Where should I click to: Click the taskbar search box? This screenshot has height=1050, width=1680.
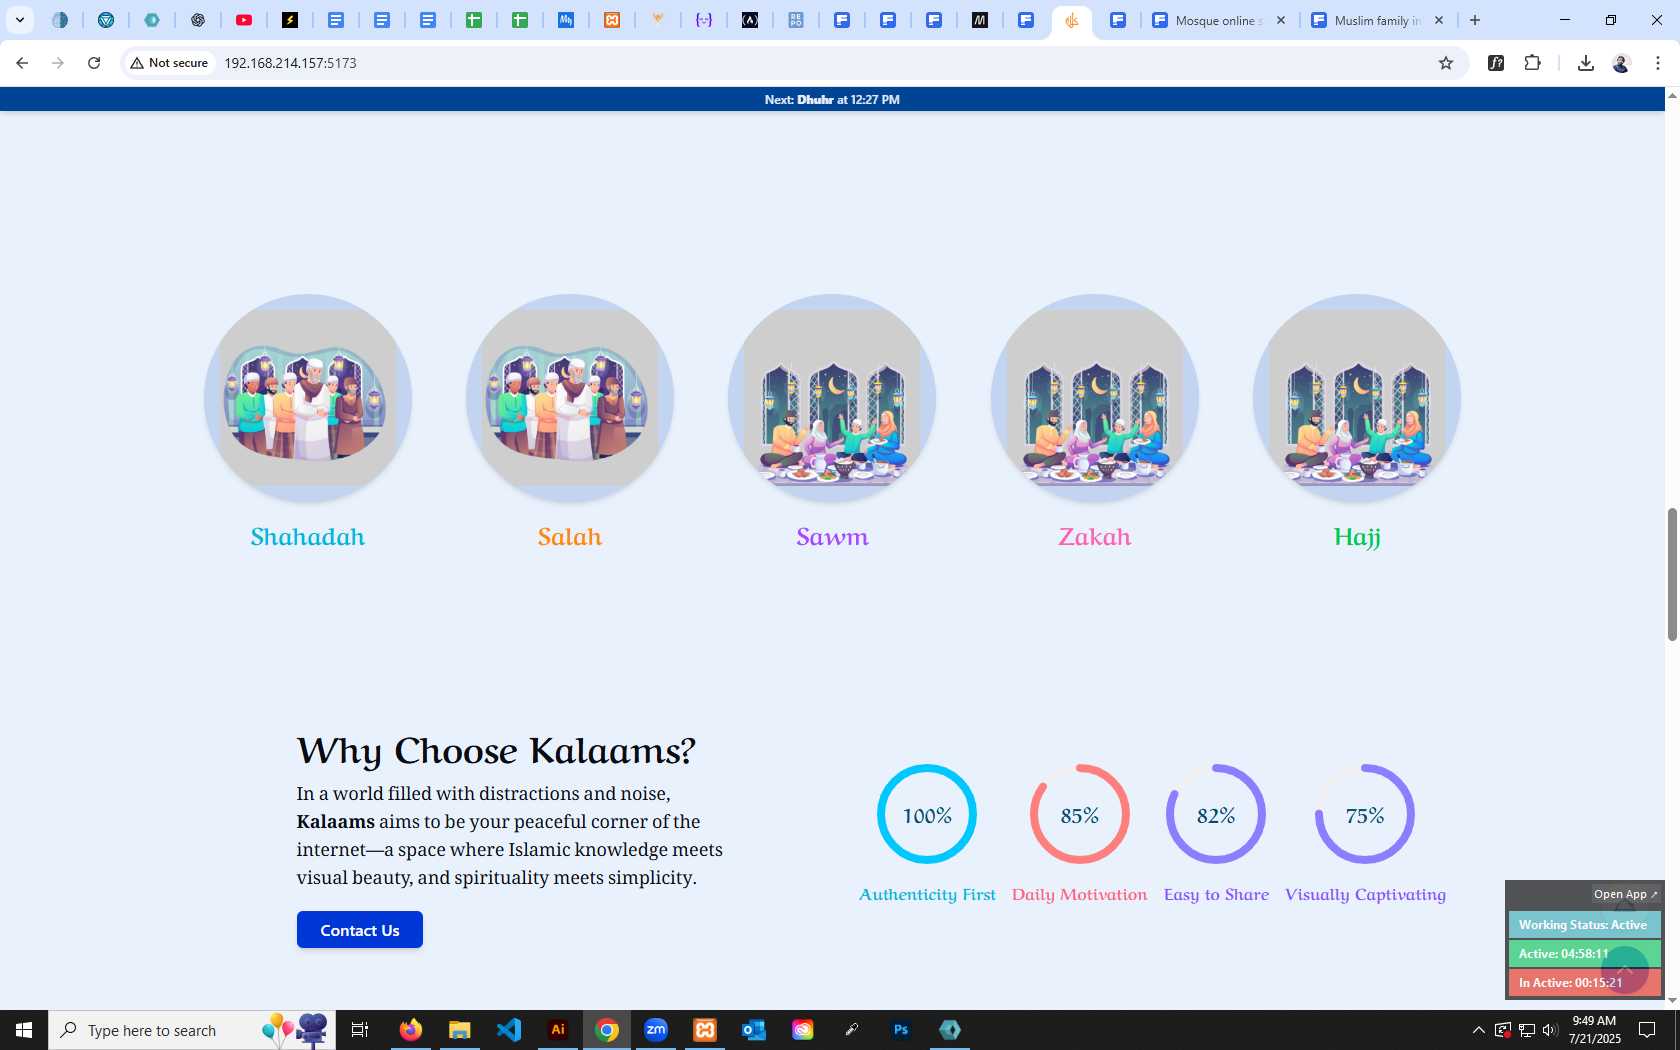(192, 1030)
